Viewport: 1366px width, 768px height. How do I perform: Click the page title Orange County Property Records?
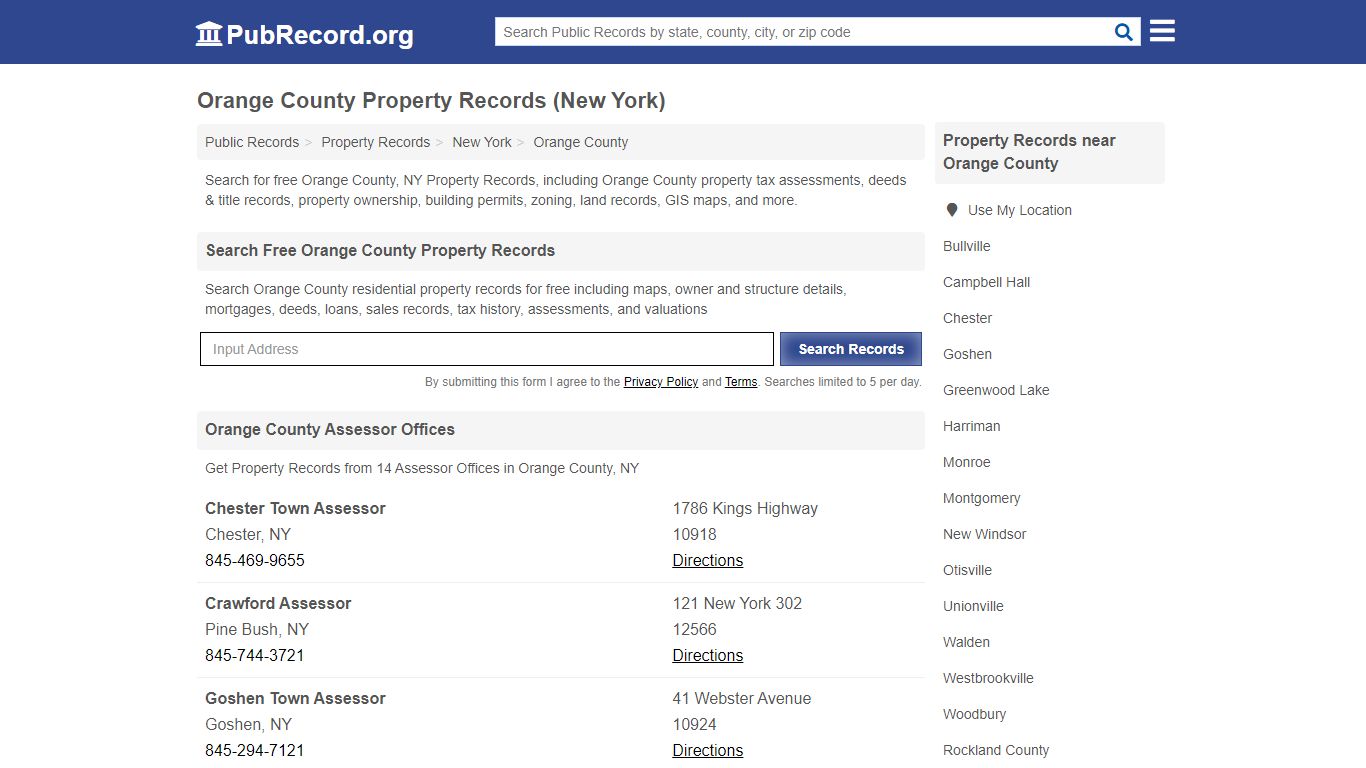(431, 100)
